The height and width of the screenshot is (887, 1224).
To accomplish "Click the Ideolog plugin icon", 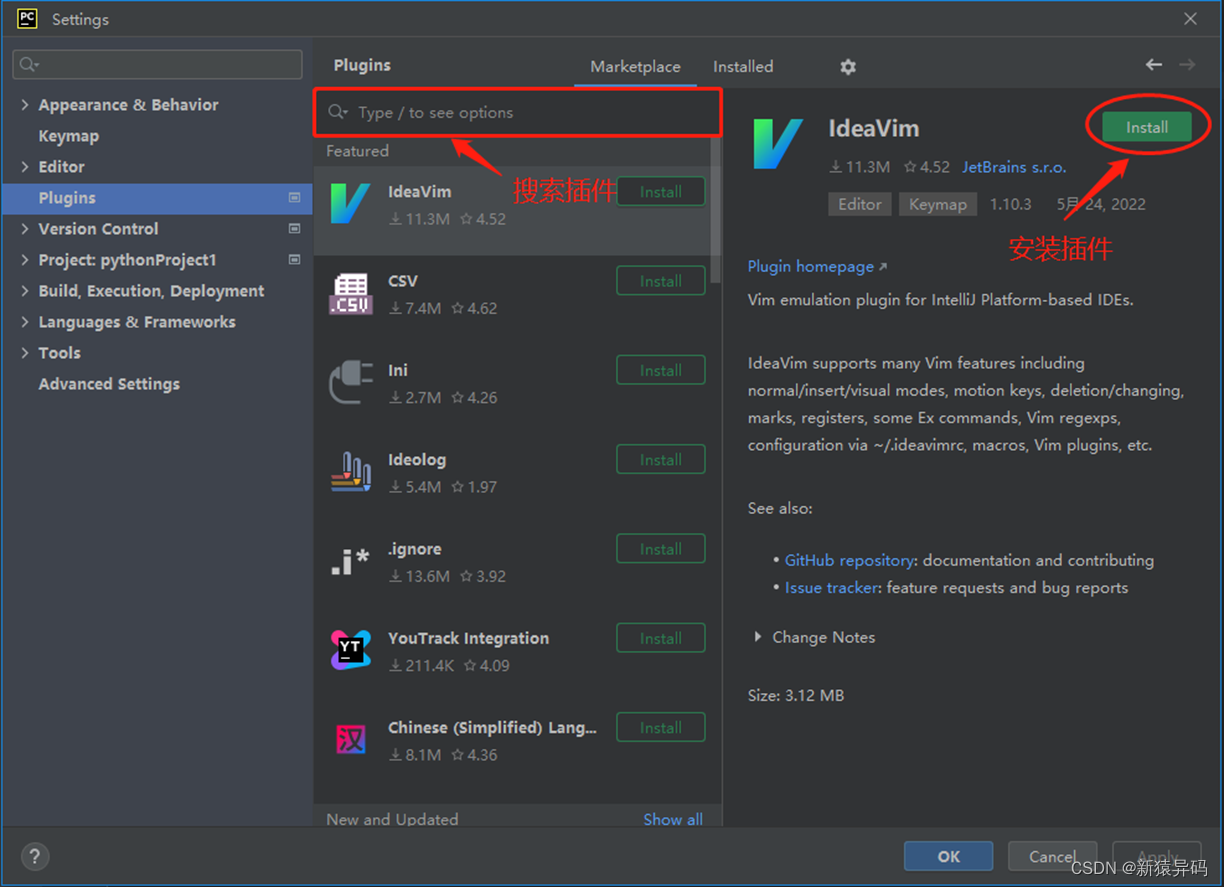I will (x=350, y=470).
